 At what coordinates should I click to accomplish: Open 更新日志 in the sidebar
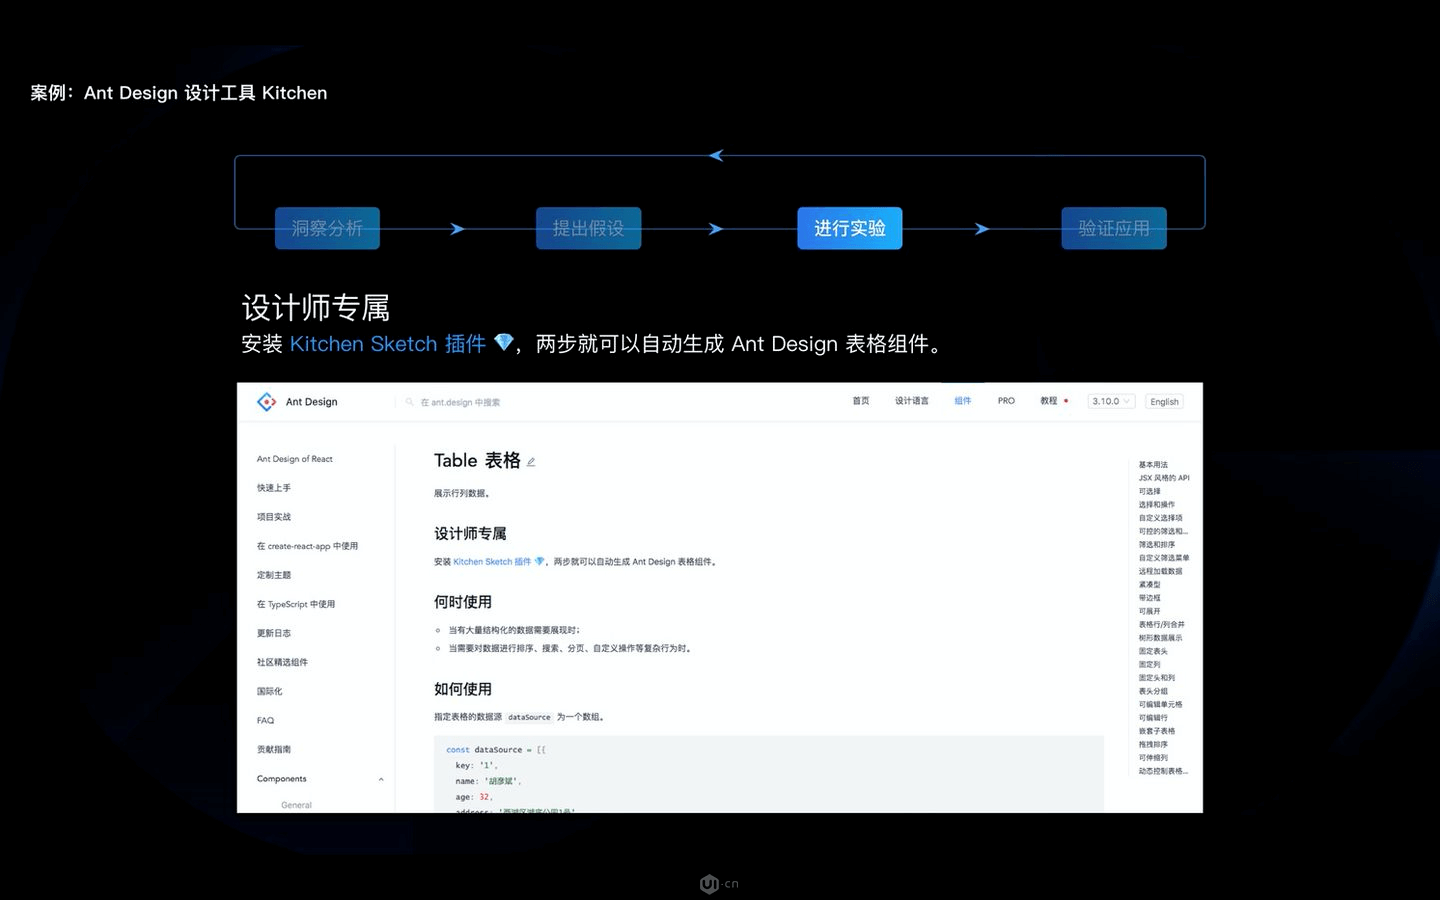click(x=274, y=633)
